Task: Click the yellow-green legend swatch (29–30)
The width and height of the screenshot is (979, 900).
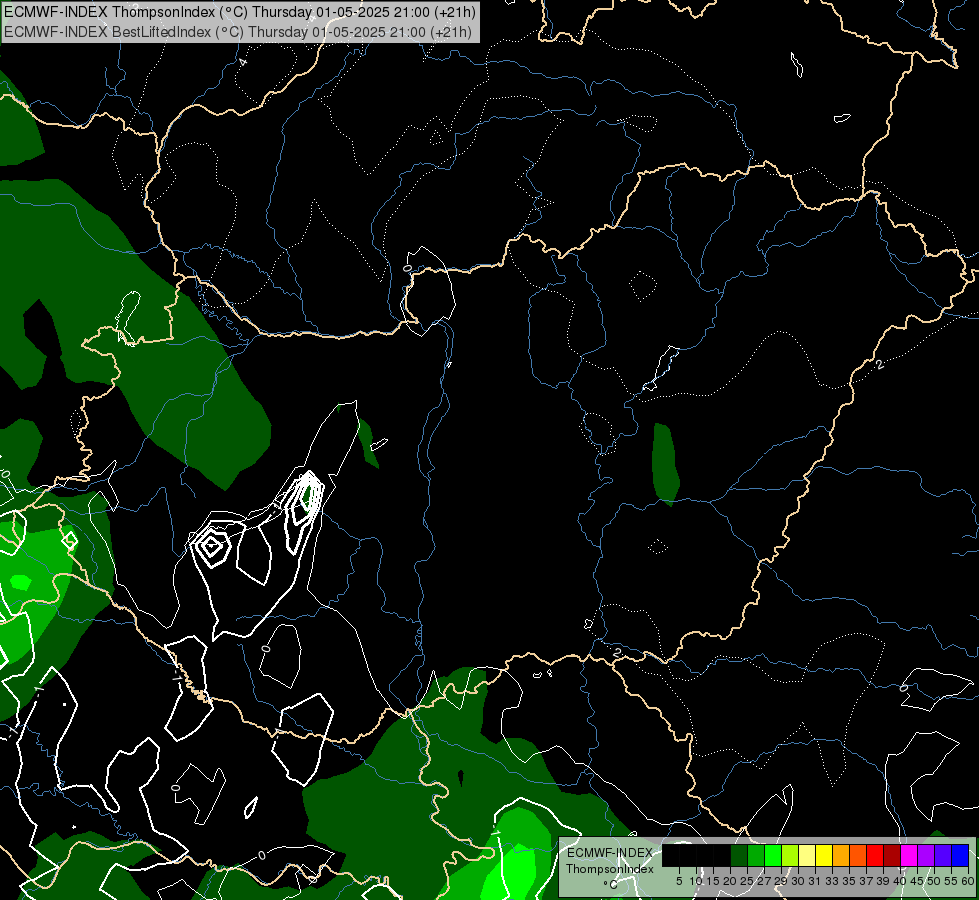Action: click(x=790, y=855)
